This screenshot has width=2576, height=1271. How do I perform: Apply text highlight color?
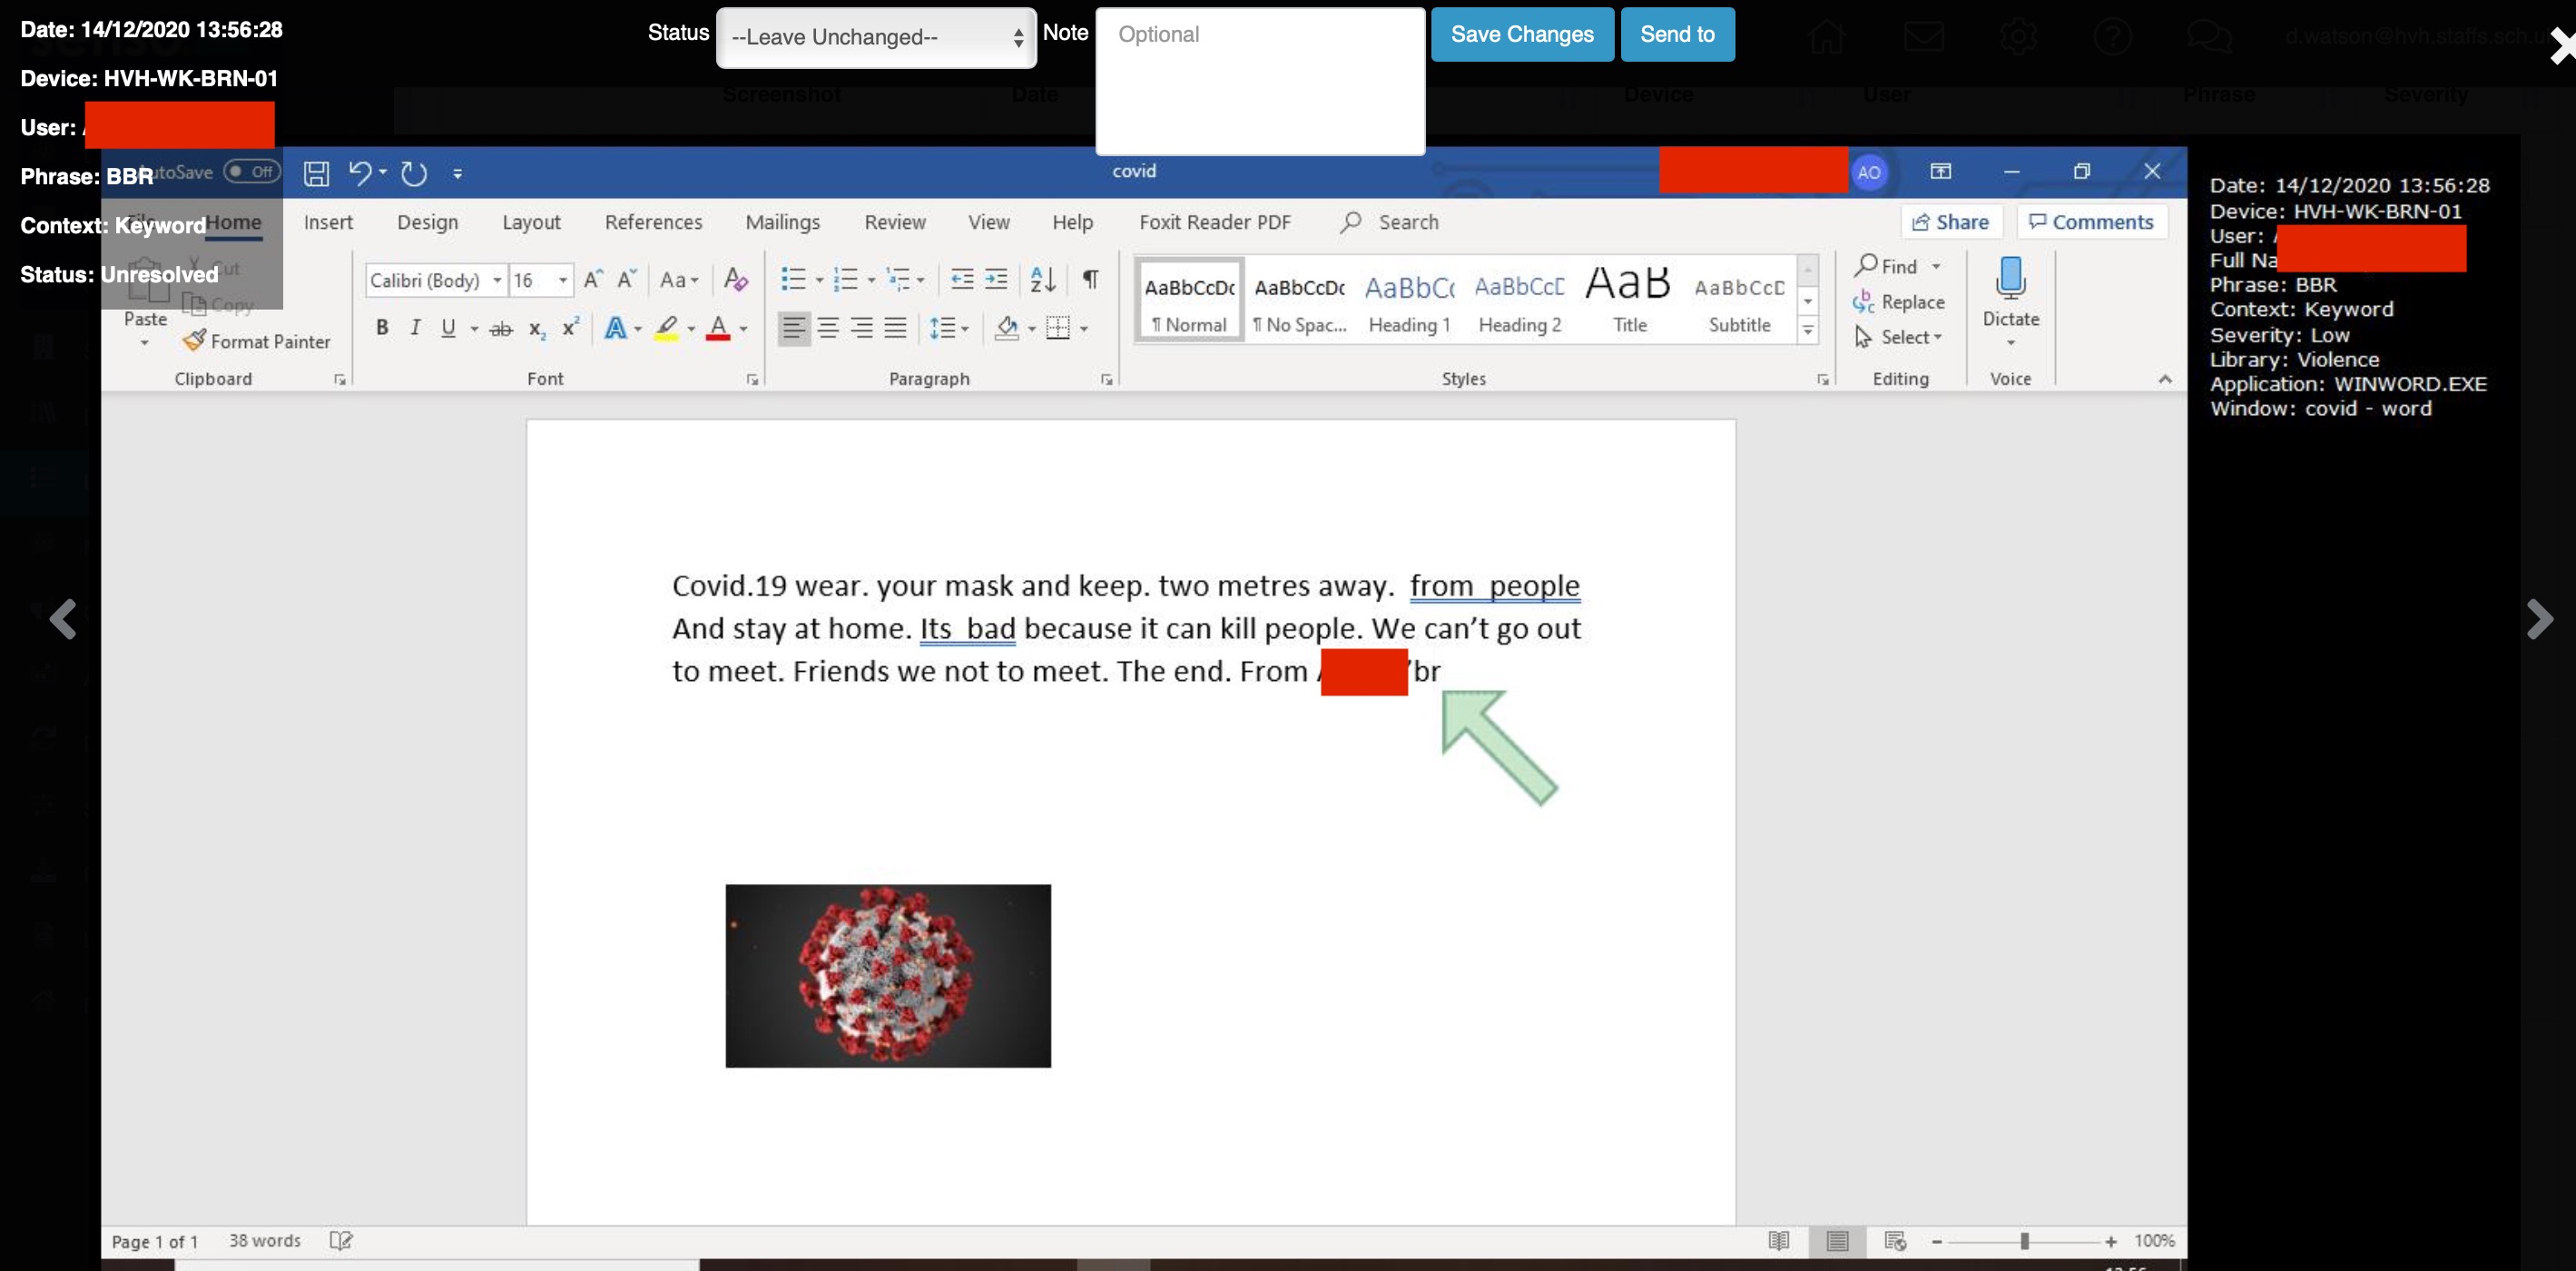click(666, 328)
